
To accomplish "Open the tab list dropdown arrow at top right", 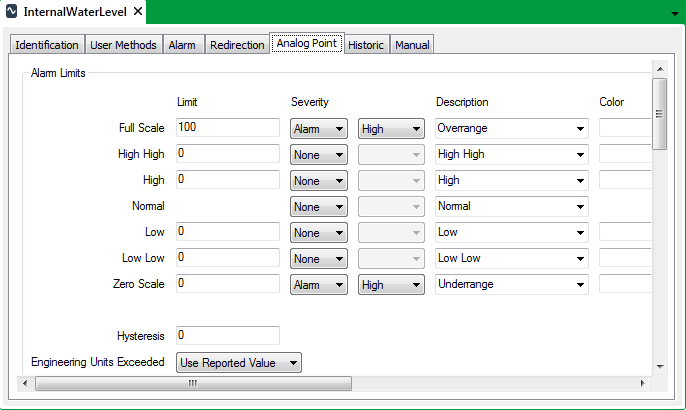I will [x=674, y=14].
